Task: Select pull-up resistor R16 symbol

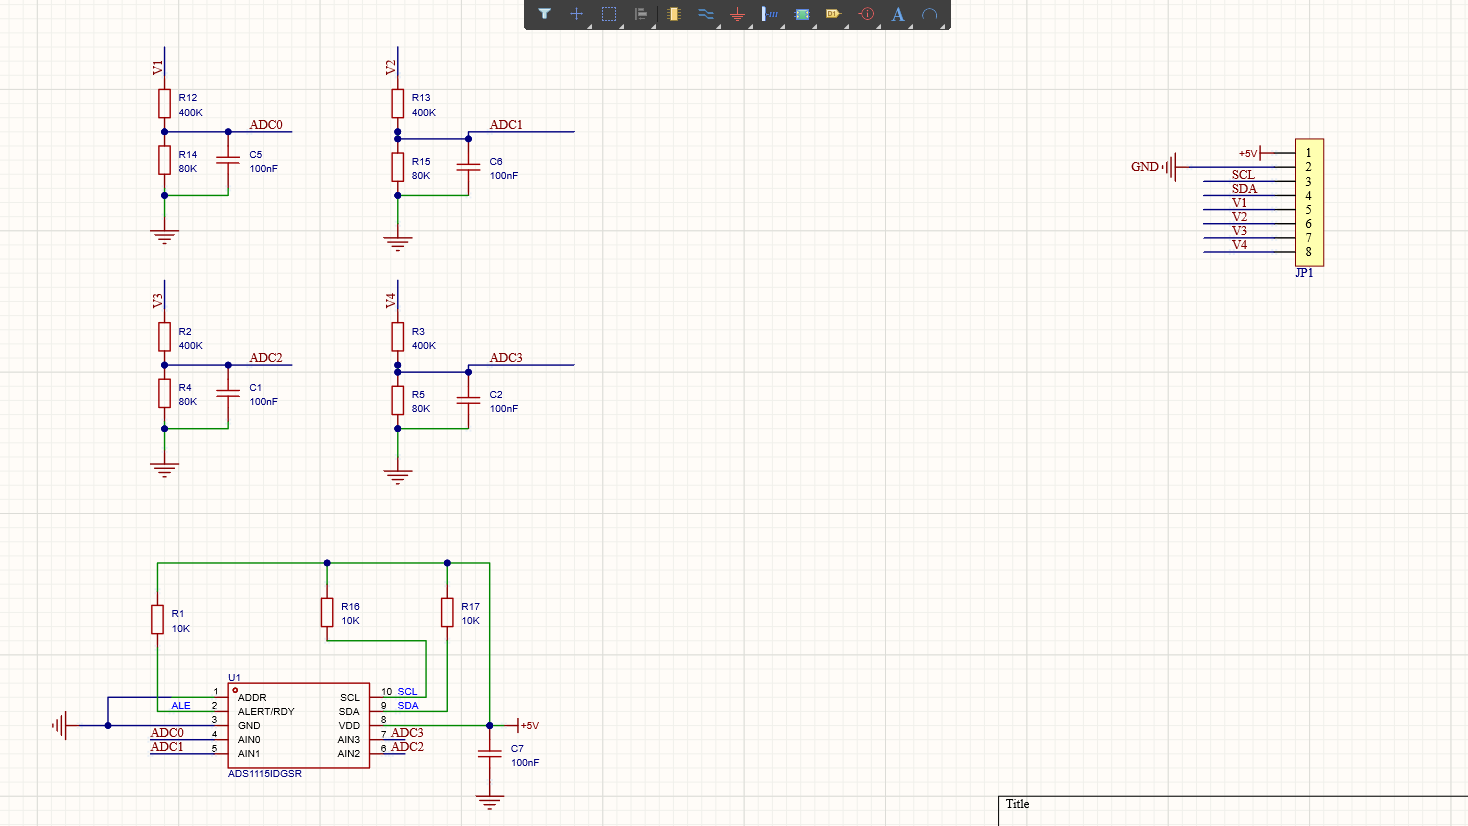Action: (x=327, y=612)
